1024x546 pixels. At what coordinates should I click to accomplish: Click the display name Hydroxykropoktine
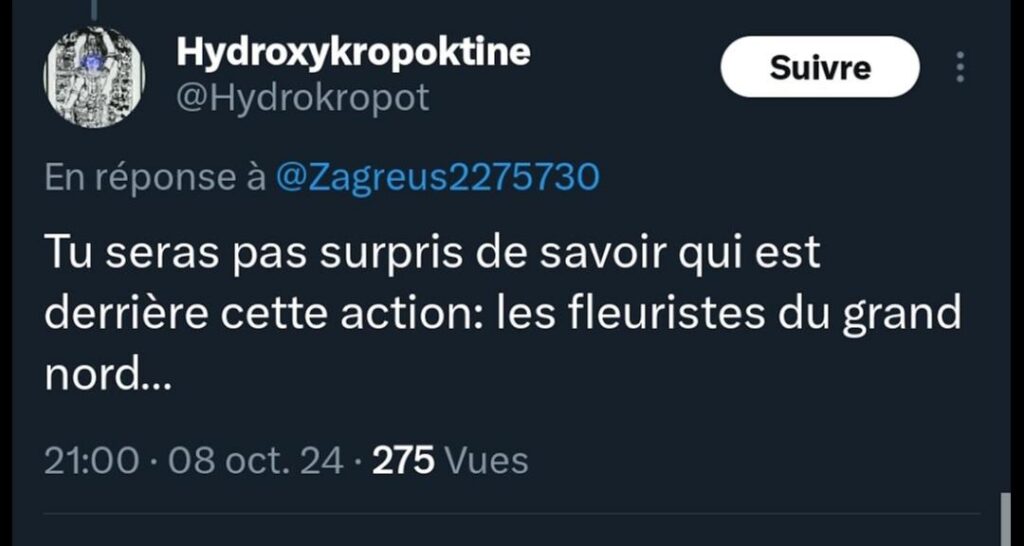[353, 52]
